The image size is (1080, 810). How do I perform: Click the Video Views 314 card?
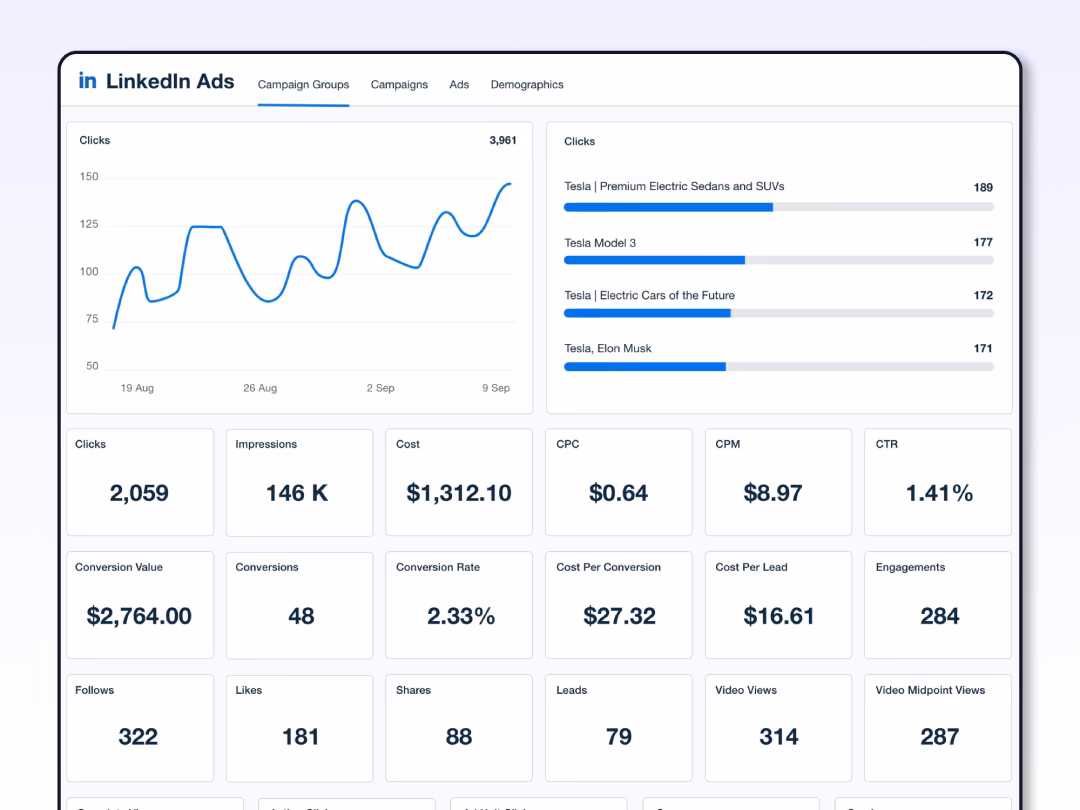(778, 728)
